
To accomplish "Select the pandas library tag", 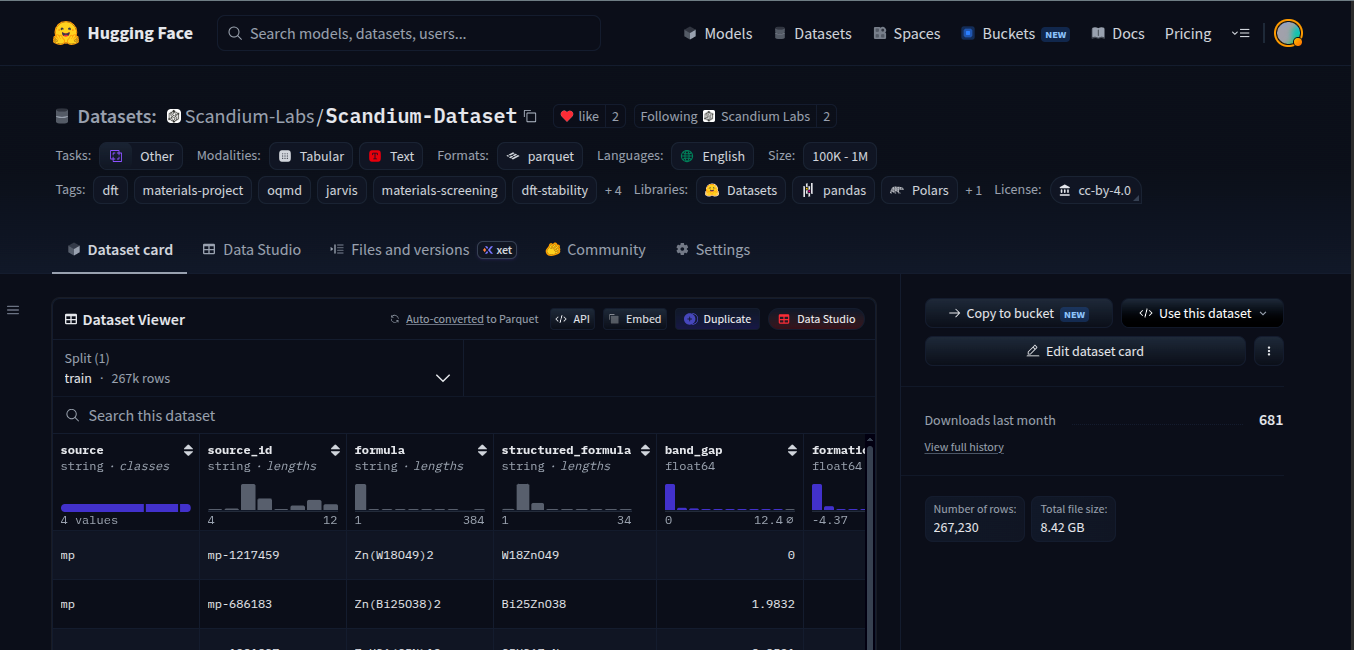I will point(833,190).
